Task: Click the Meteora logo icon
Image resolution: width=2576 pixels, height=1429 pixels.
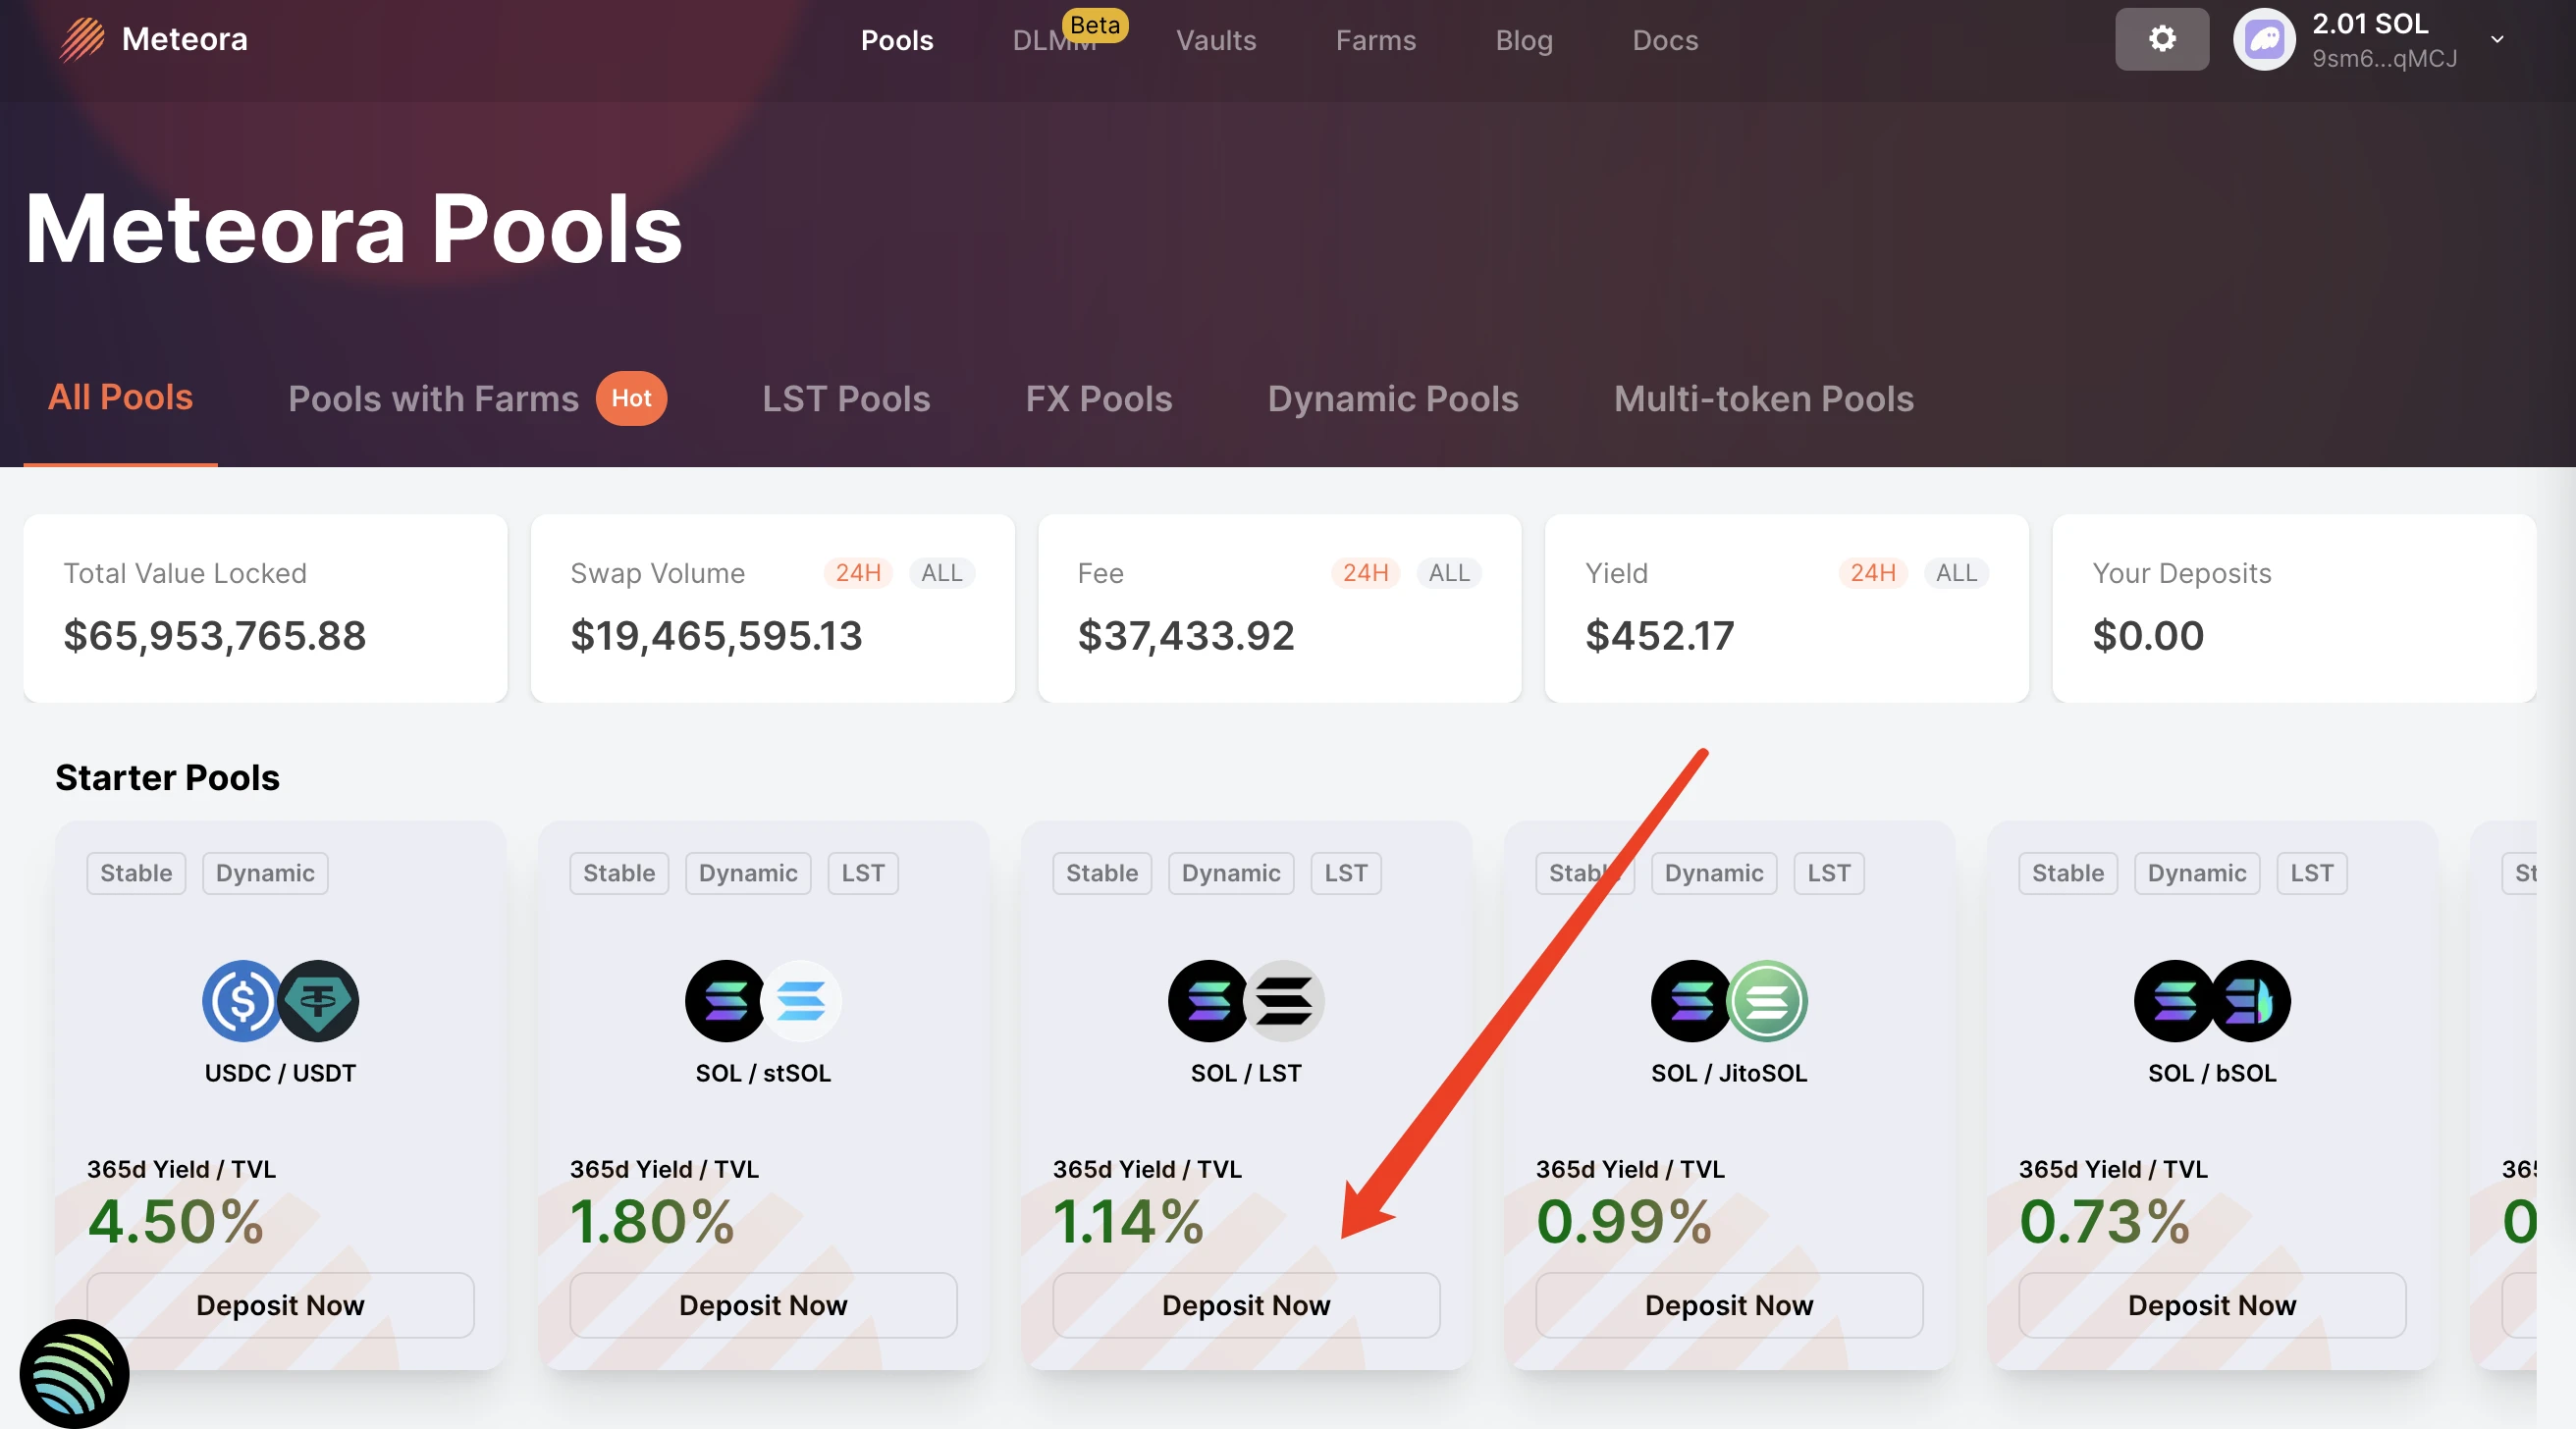Action: click(x=82, y=40)
